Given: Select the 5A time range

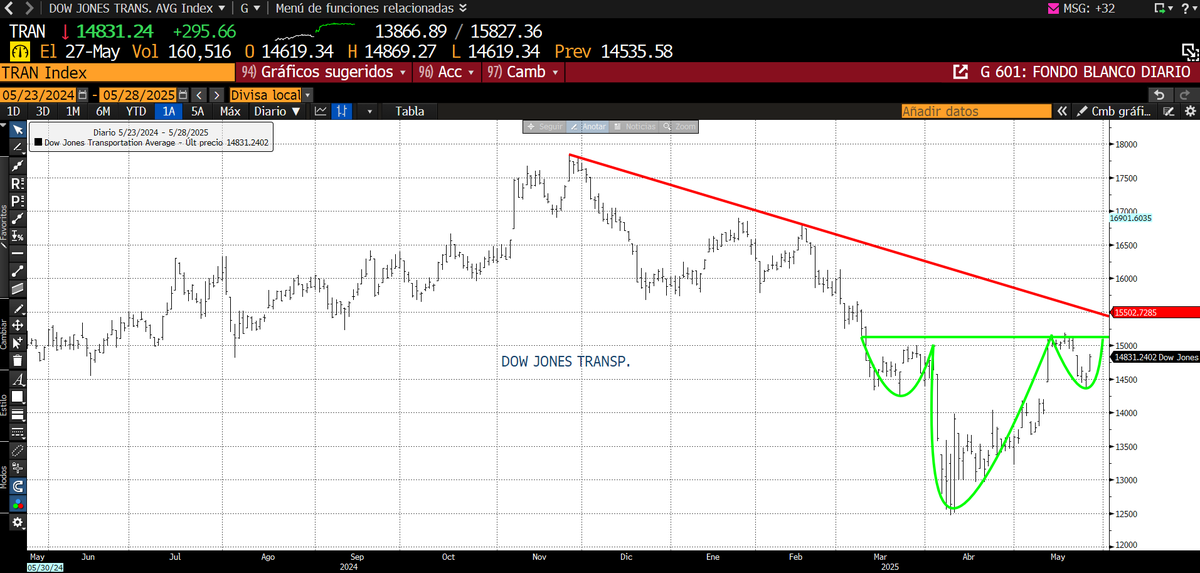Looking at the screenshot, I should [x=197, y=111].
